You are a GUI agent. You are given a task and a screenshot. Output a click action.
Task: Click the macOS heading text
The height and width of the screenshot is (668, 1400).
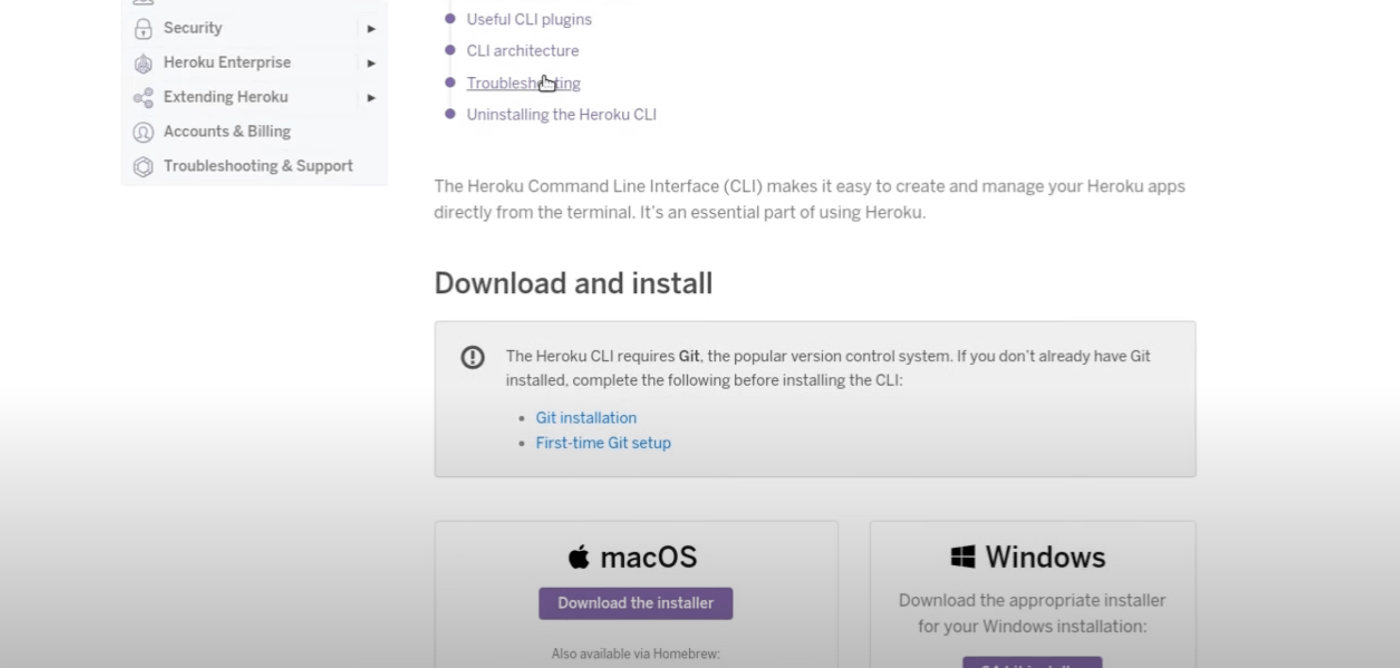[x=648, y=557]
